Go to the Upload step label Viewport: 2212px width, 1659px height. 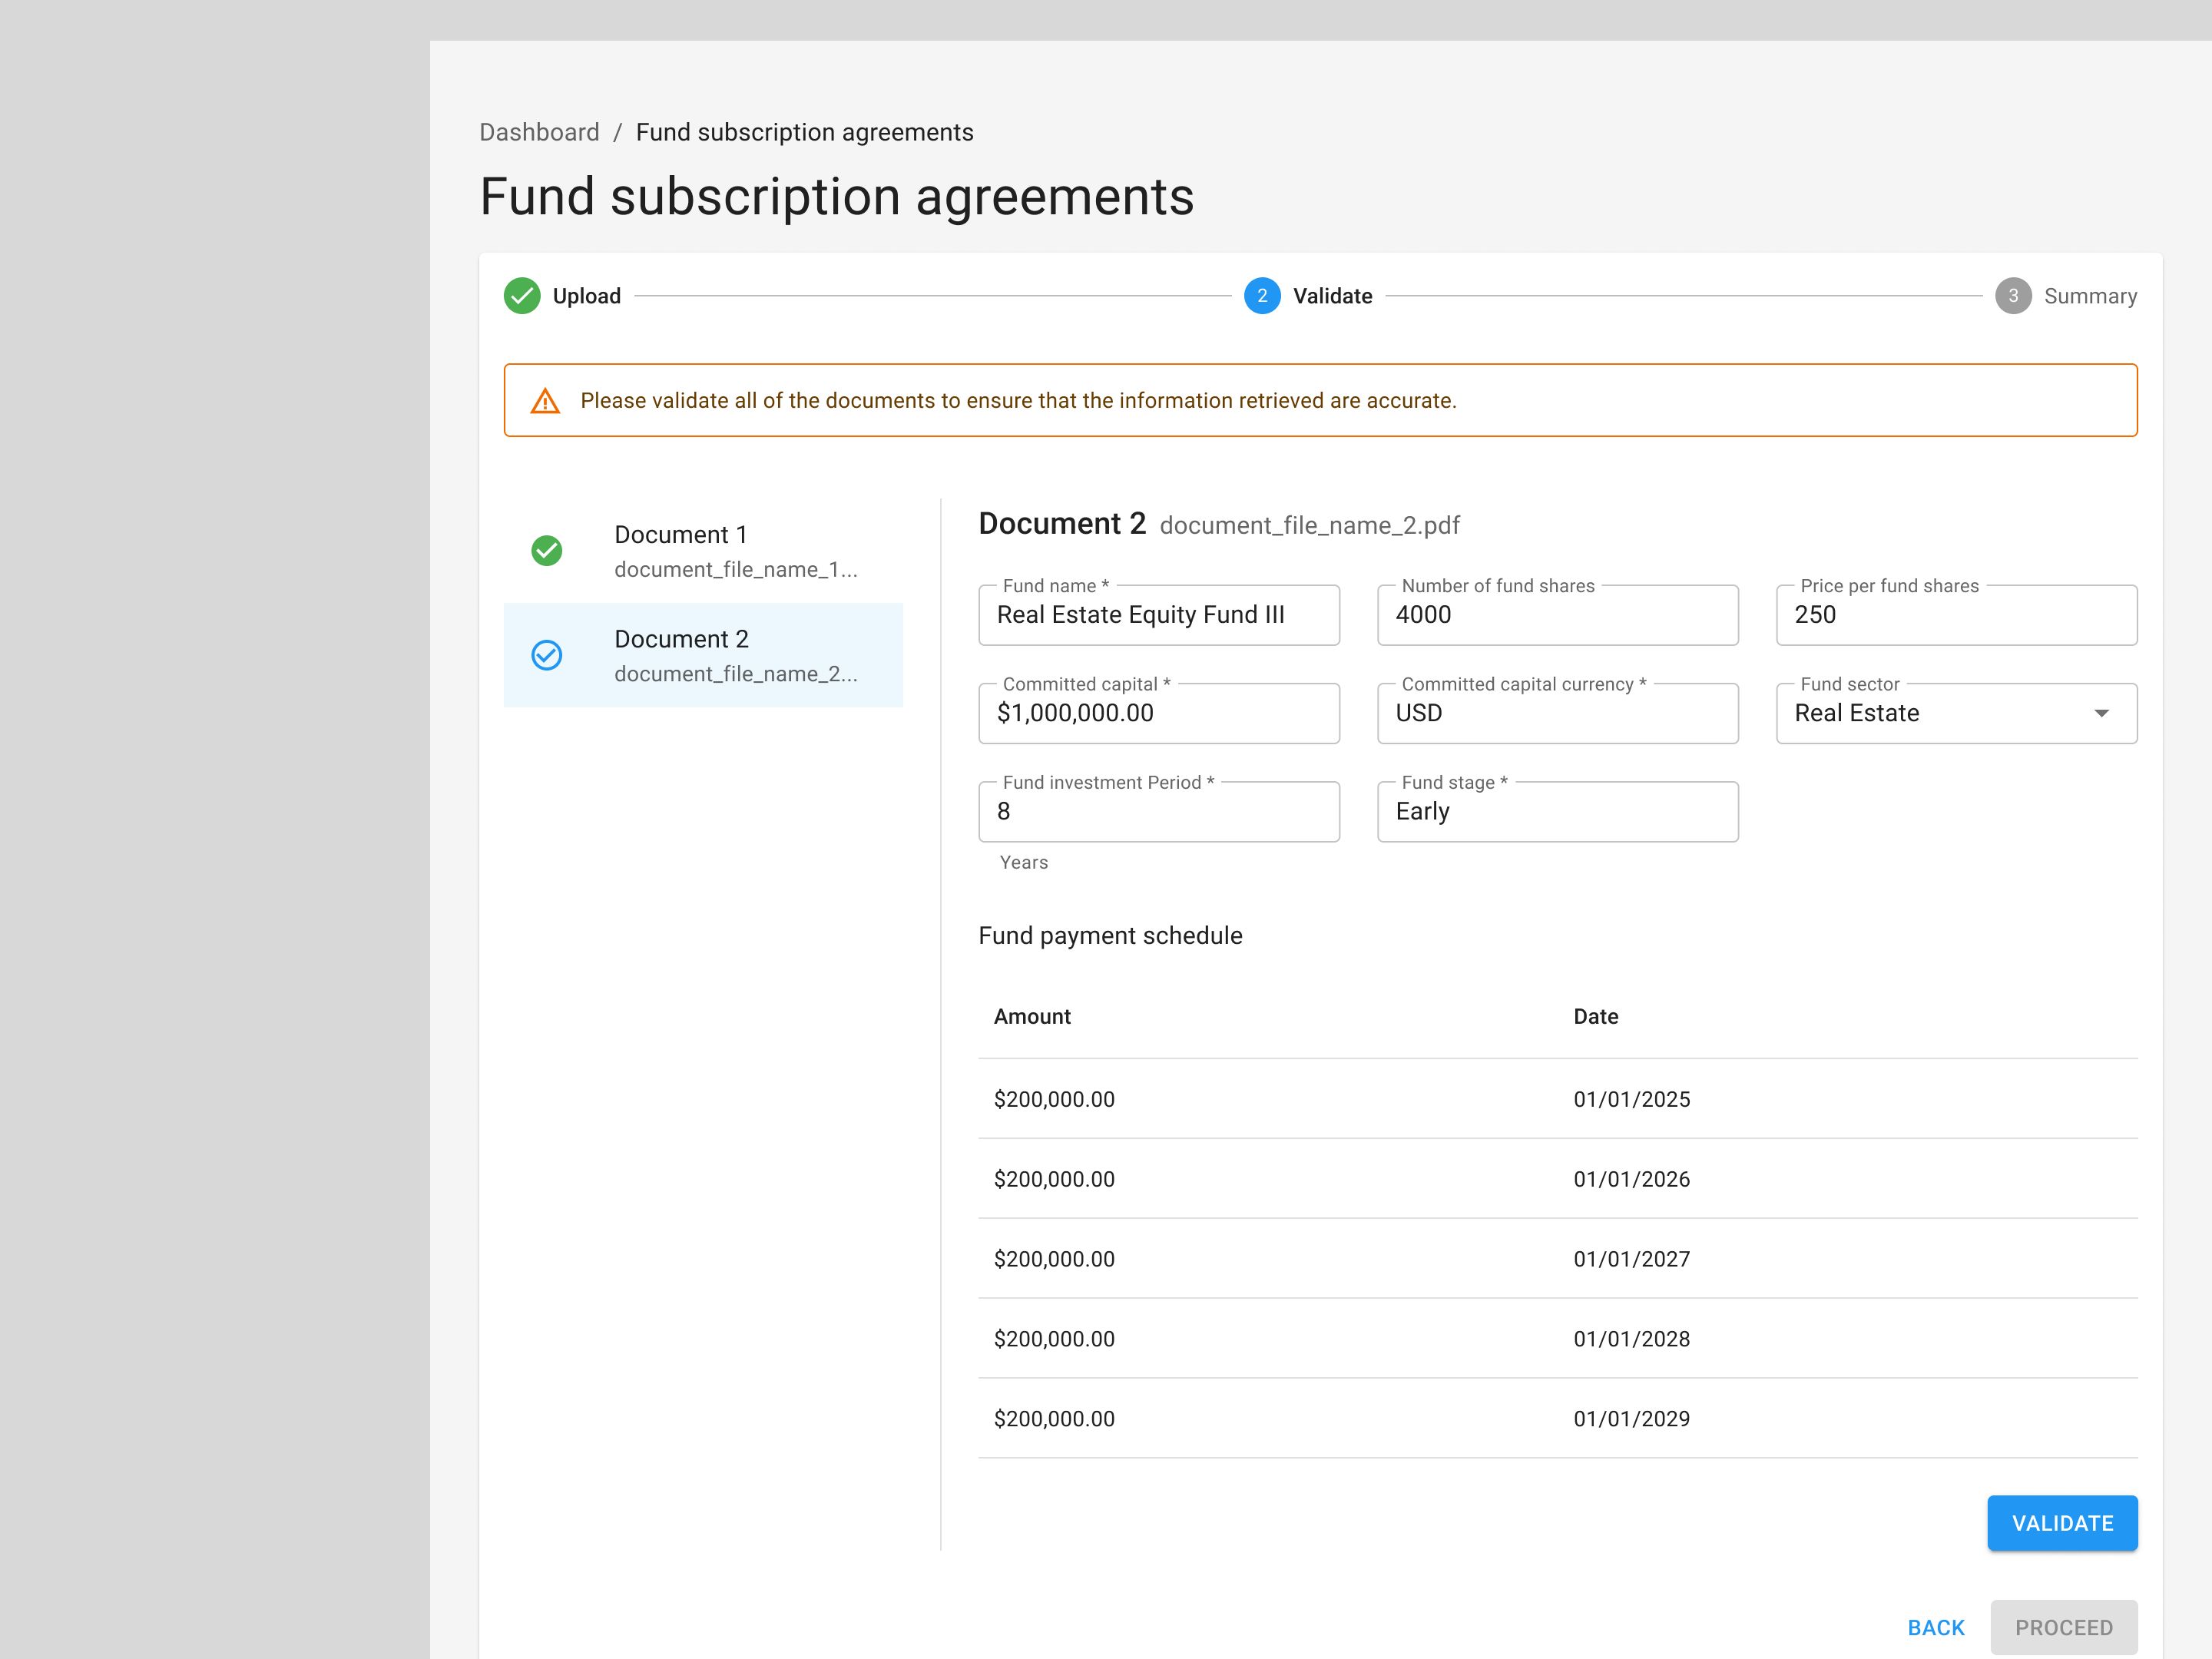[x=587, y=296]
